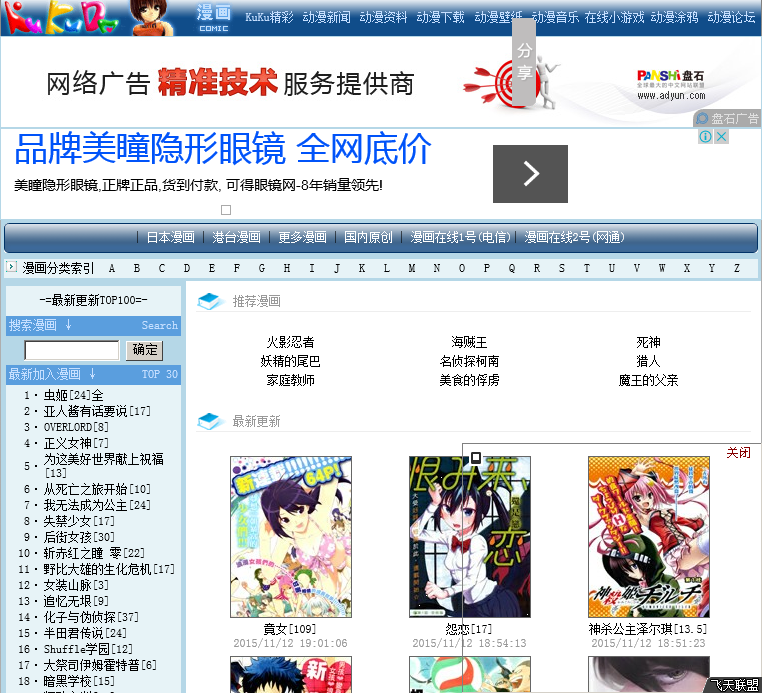Open recommended manga 魔王的父亲
This screenshot has height=693, width=762.
pos(648,380)
